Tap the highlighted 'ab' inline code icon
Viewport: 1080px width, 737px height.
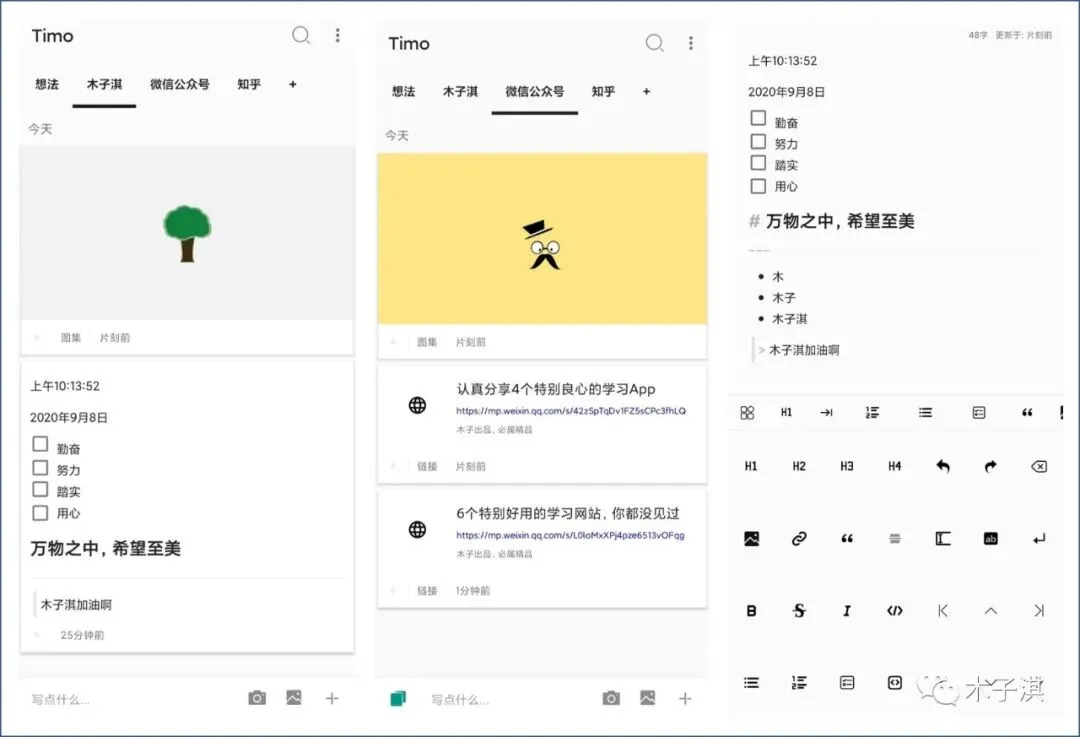[x=990, y=539]
